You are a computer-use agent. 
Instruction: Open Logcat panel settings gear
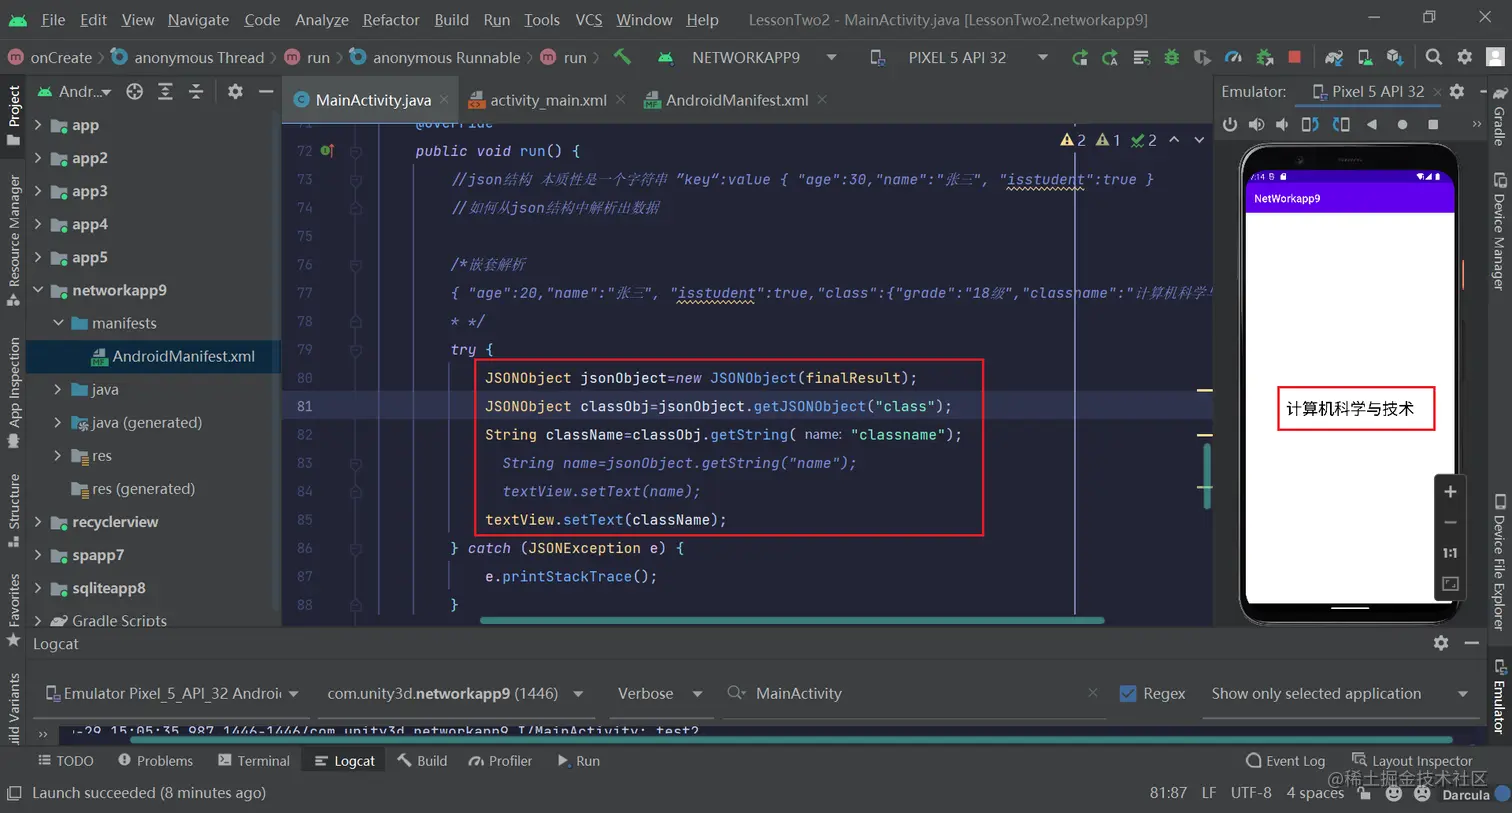coord(1441,643)
